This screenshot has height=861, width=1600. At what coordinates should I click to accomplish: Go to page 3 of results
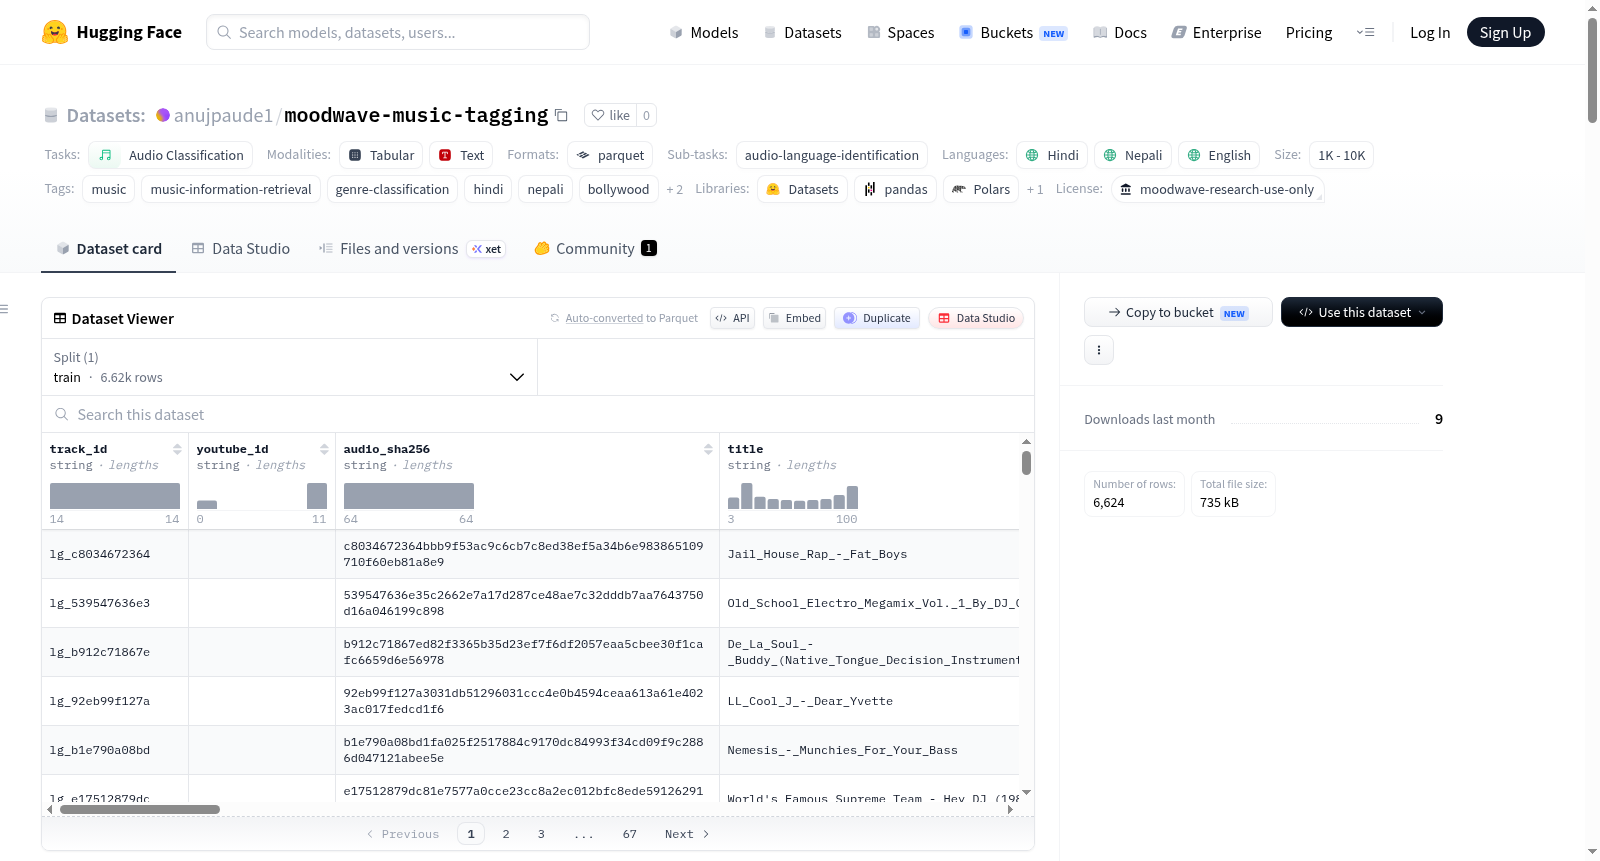pos(541,834)
